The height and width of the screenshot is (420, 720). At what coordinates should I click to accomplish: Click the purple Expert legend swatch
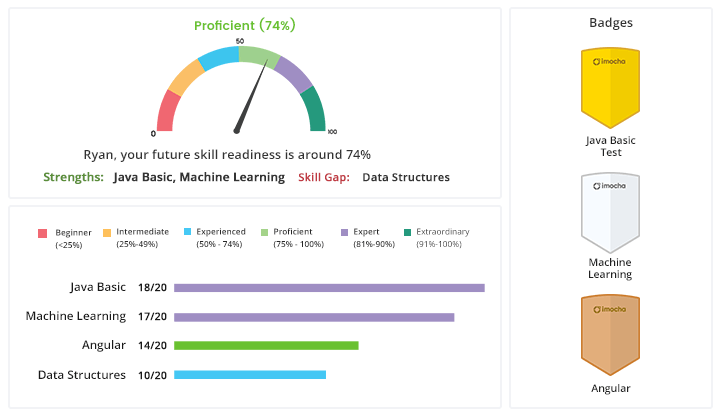344,233
